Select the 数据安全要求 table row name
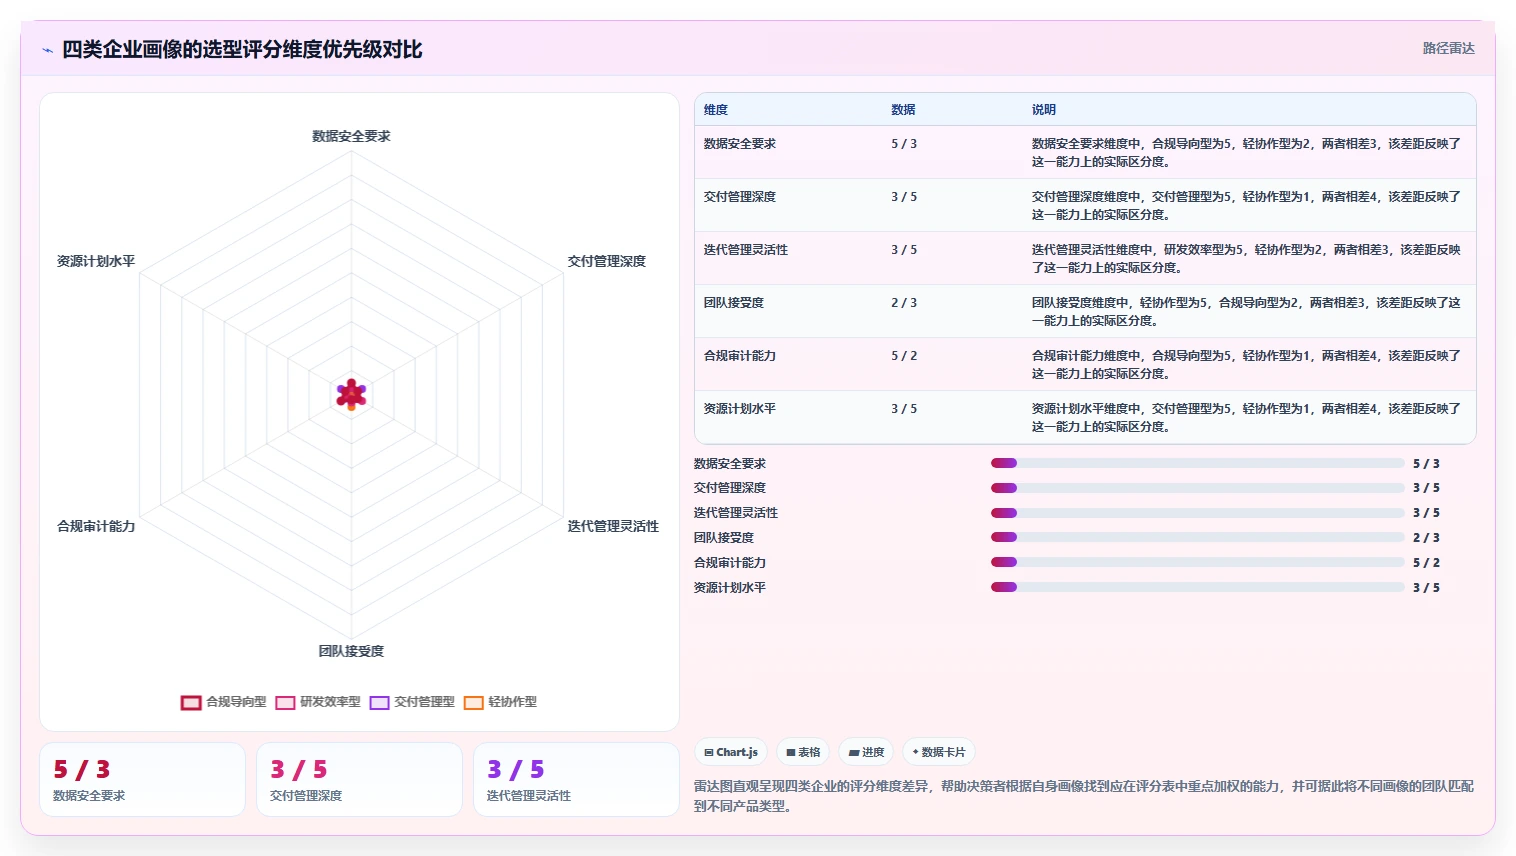This screenshot has width=1516, height=856. (740, 144)
